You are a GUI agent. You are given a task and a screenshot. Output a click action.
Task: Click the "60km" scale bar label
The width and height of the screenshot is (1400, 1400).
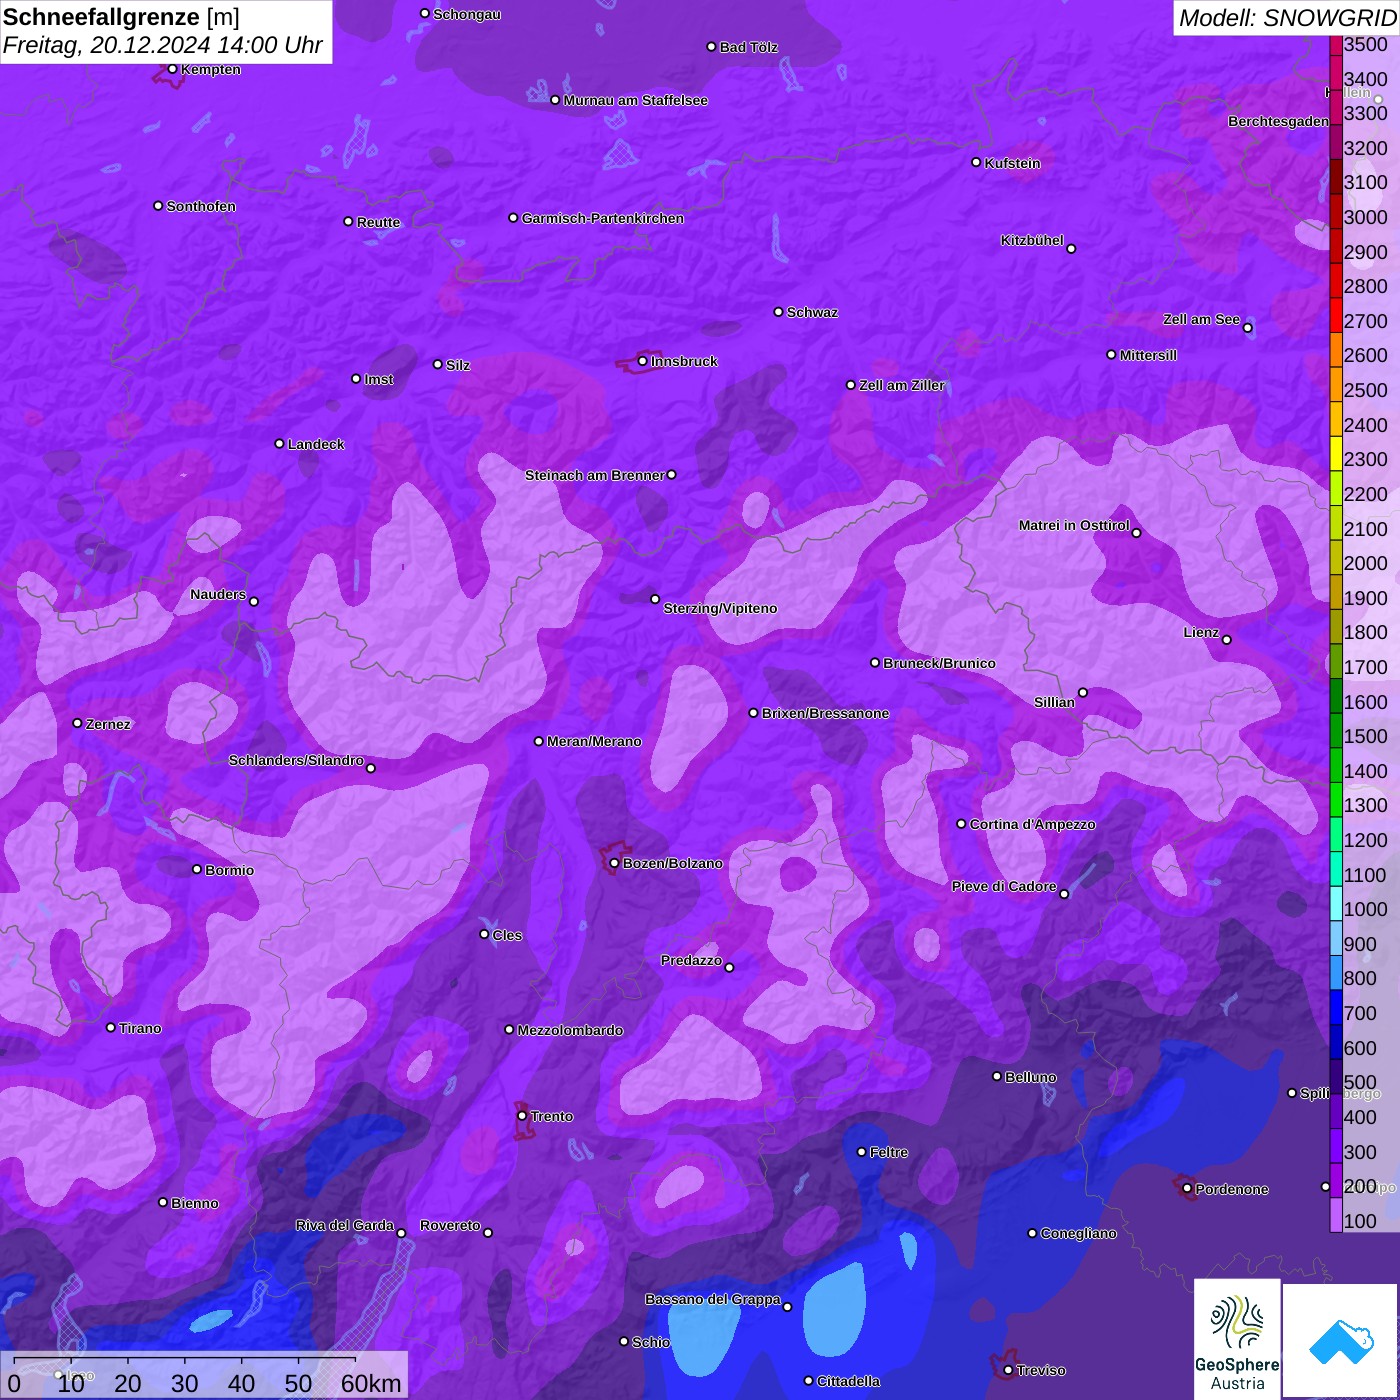click(x=371, y=1383)
